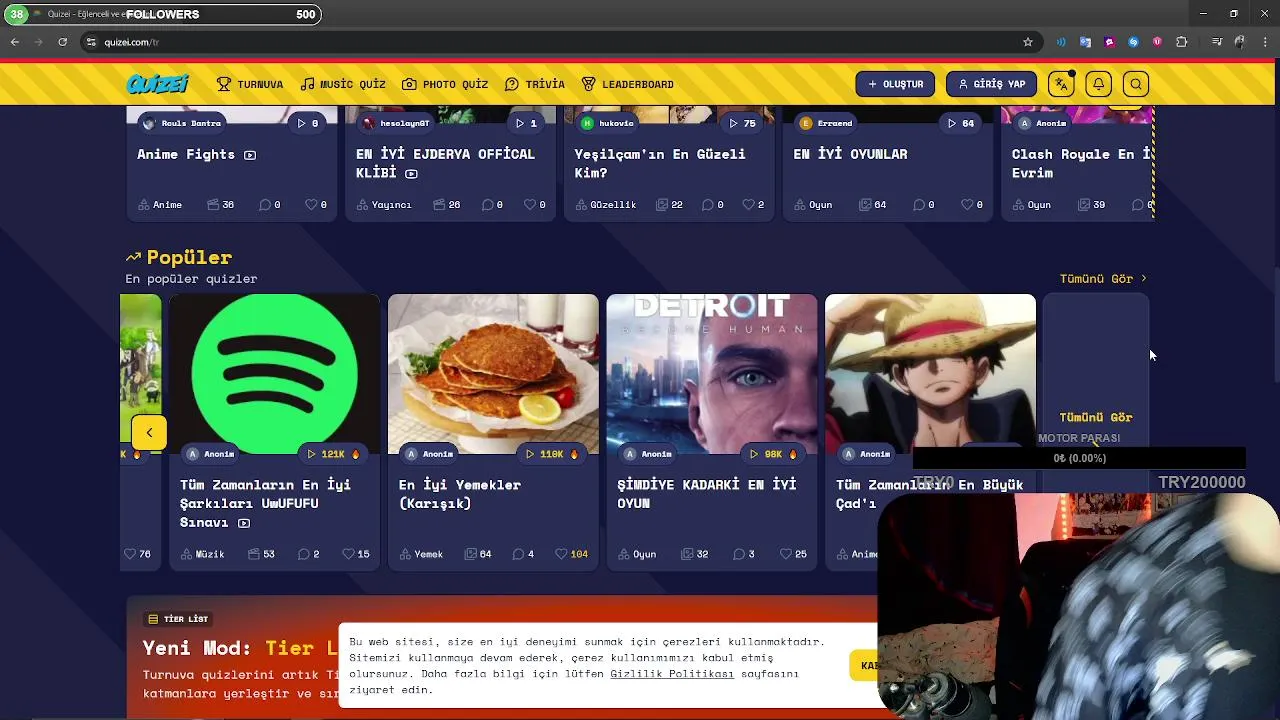This screenshot has height=720, width=1280.
Task: Open the Luffy straw hat quiz thumbnail
Action: (930, 374)
